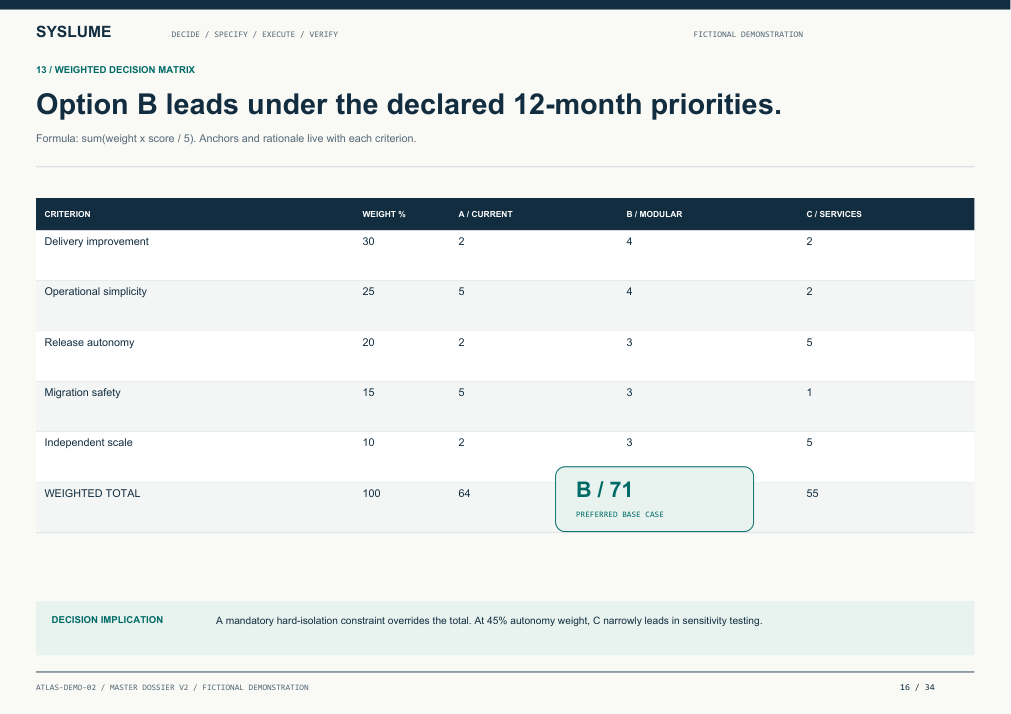Click the 'PREFERRED BASE CASE' caption
Viewport: 1011px width, 714px height.
(x=620, y=514)
